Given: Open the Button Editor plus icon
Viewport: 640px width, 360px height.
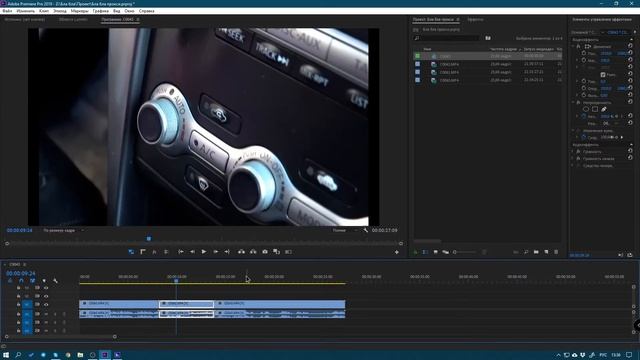Looking at the screenshot, I should [x=396, y=252].
